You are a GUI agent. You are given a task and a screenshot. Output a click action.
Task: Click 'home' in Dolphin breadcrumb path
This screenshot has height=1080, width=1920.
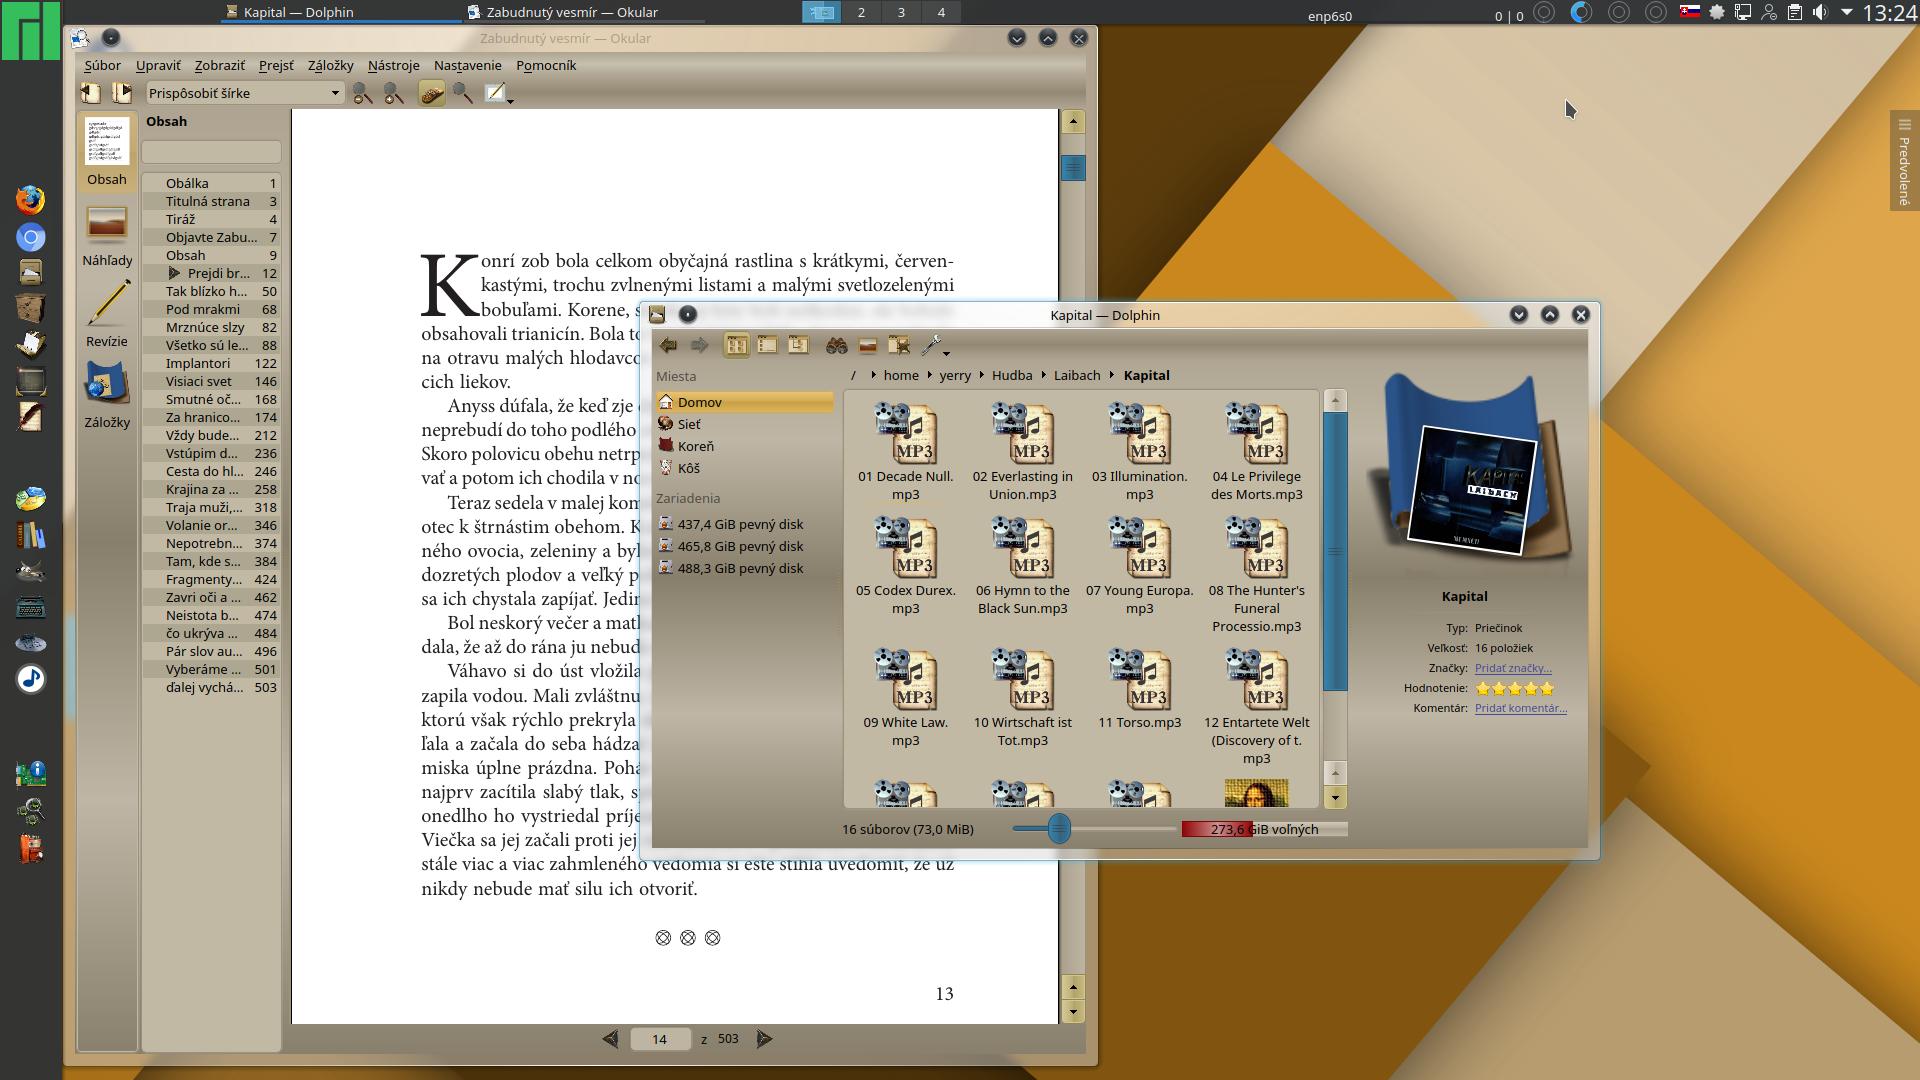(901, 375)
